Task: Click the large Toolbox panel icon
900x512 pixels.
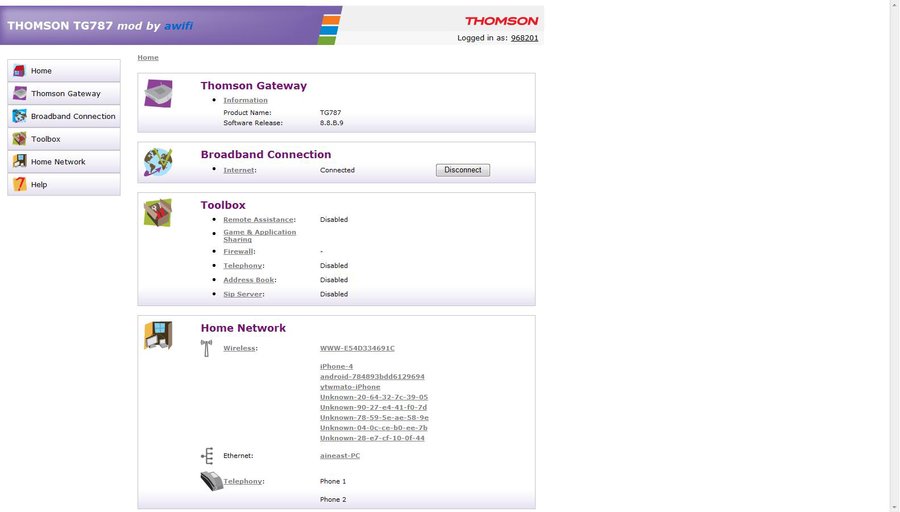Action: click(x=158, y=212)
